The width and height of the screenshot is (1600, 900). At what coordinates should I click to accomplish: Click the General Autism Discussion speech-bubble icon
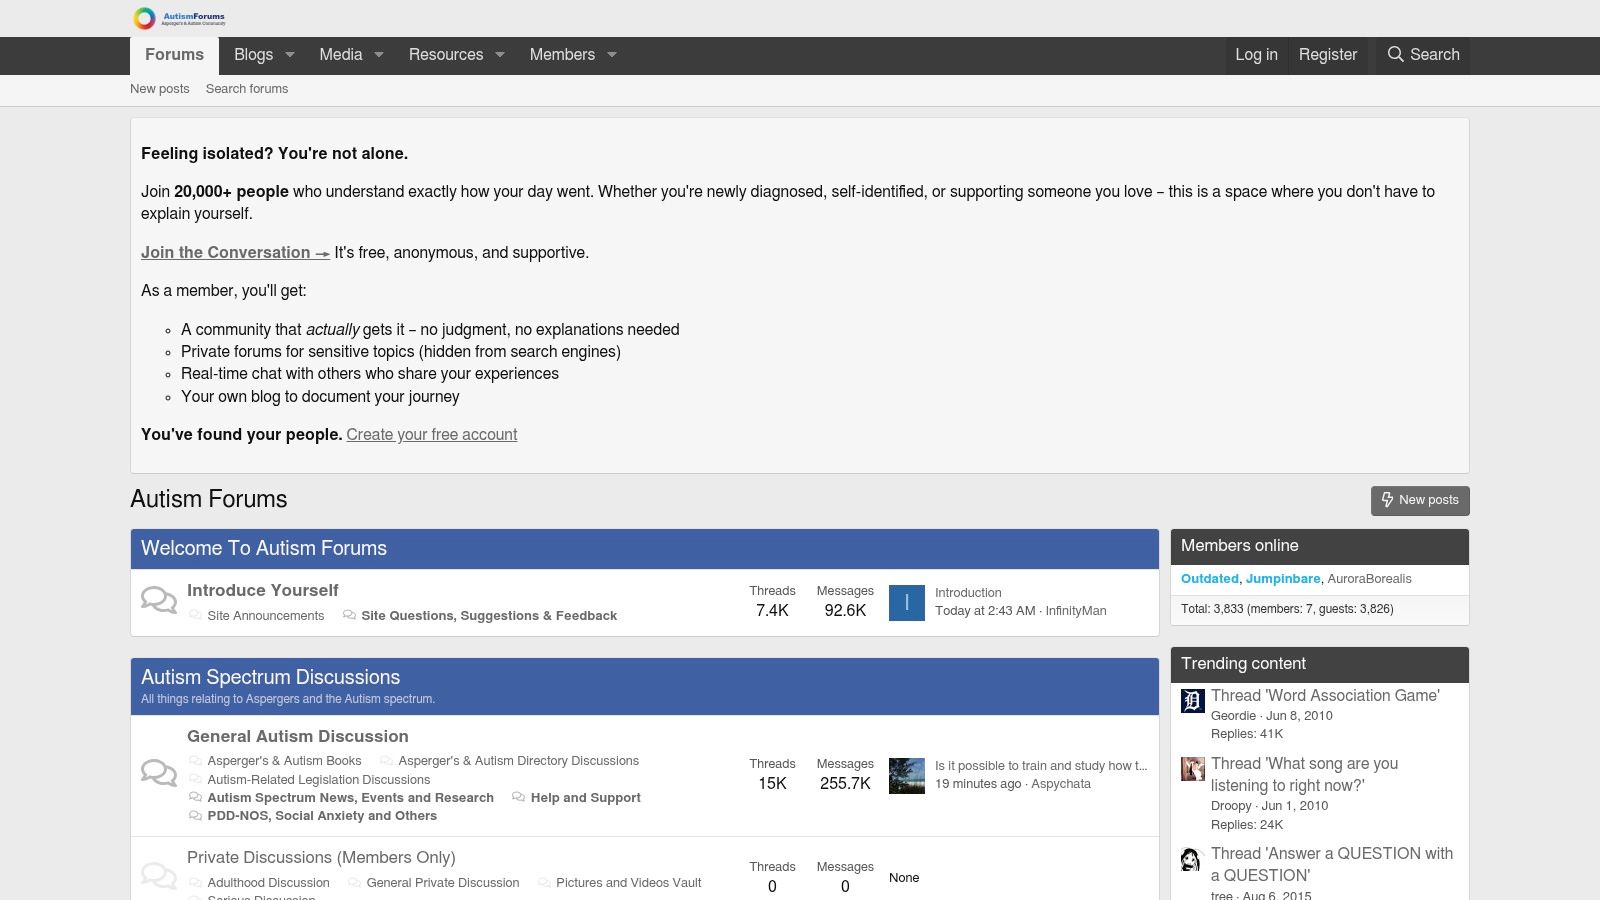[159, 773]
